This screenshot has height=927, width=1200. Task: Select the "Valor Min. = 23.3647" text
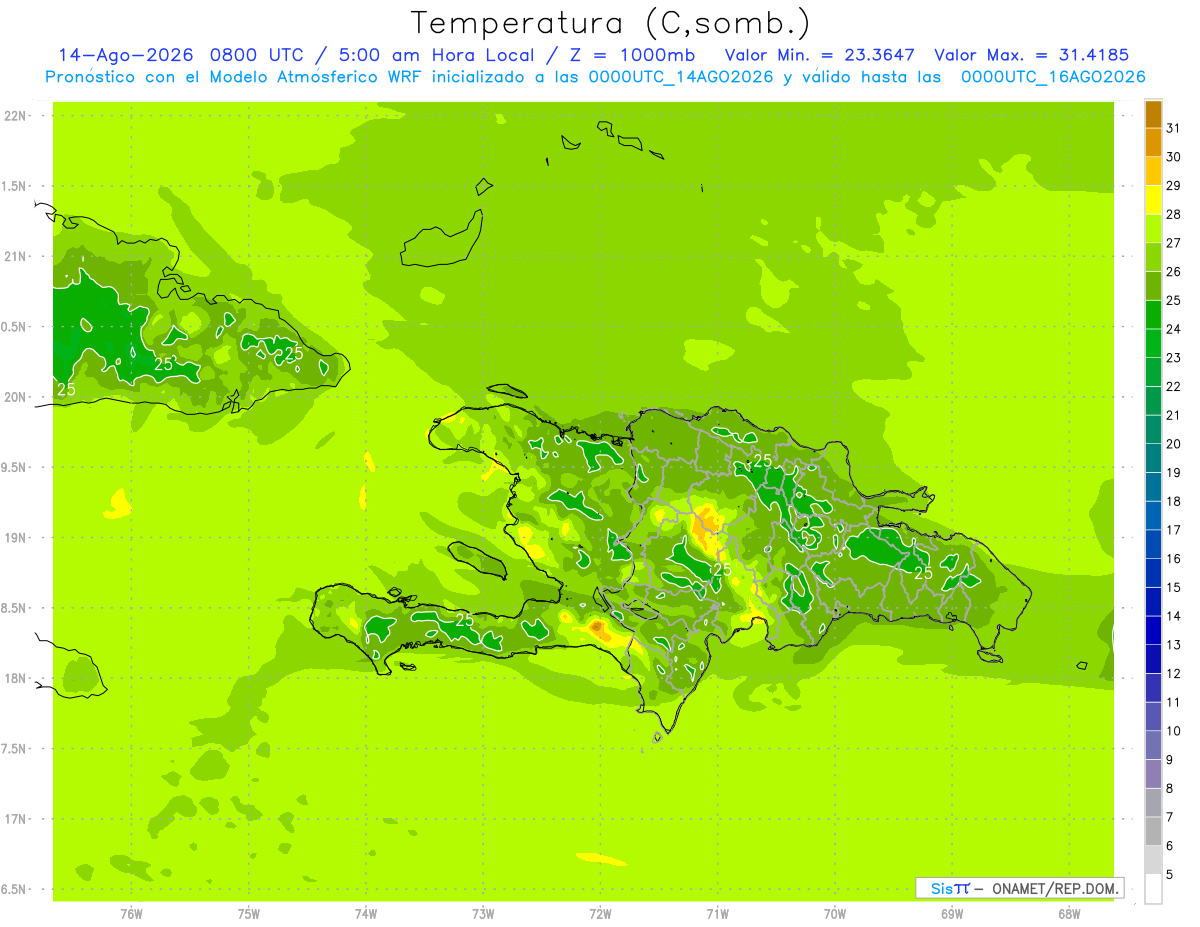coord(819,55)
